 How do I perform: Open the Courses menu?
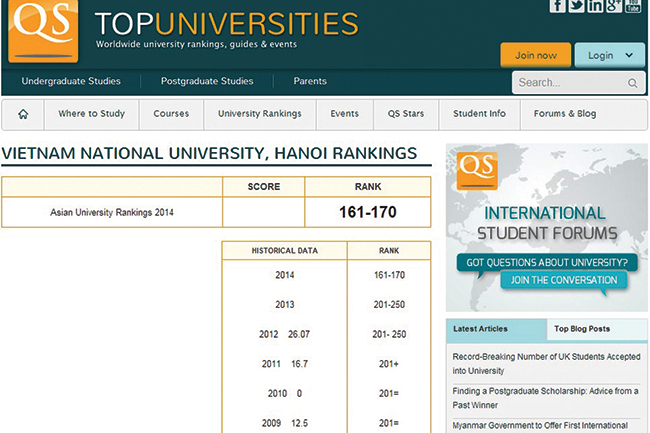[x=171, y=114]
